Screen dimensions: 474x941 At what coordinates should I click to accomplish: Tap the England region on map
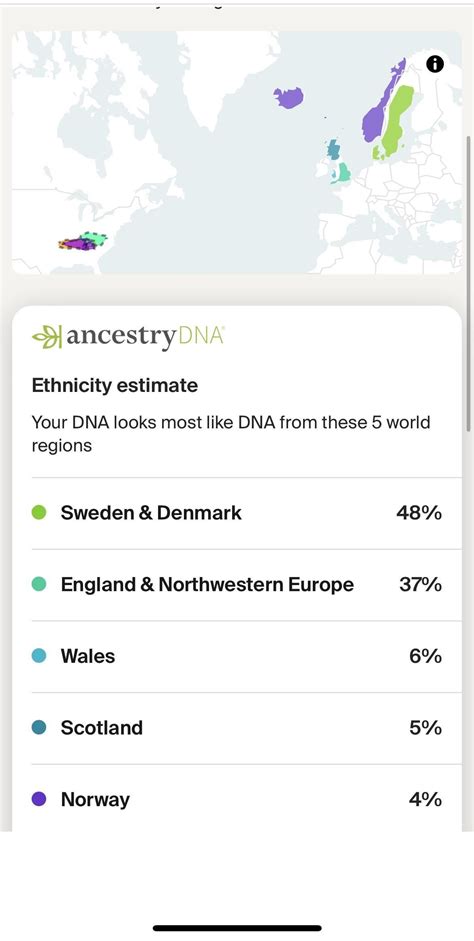tap(343, 173)
